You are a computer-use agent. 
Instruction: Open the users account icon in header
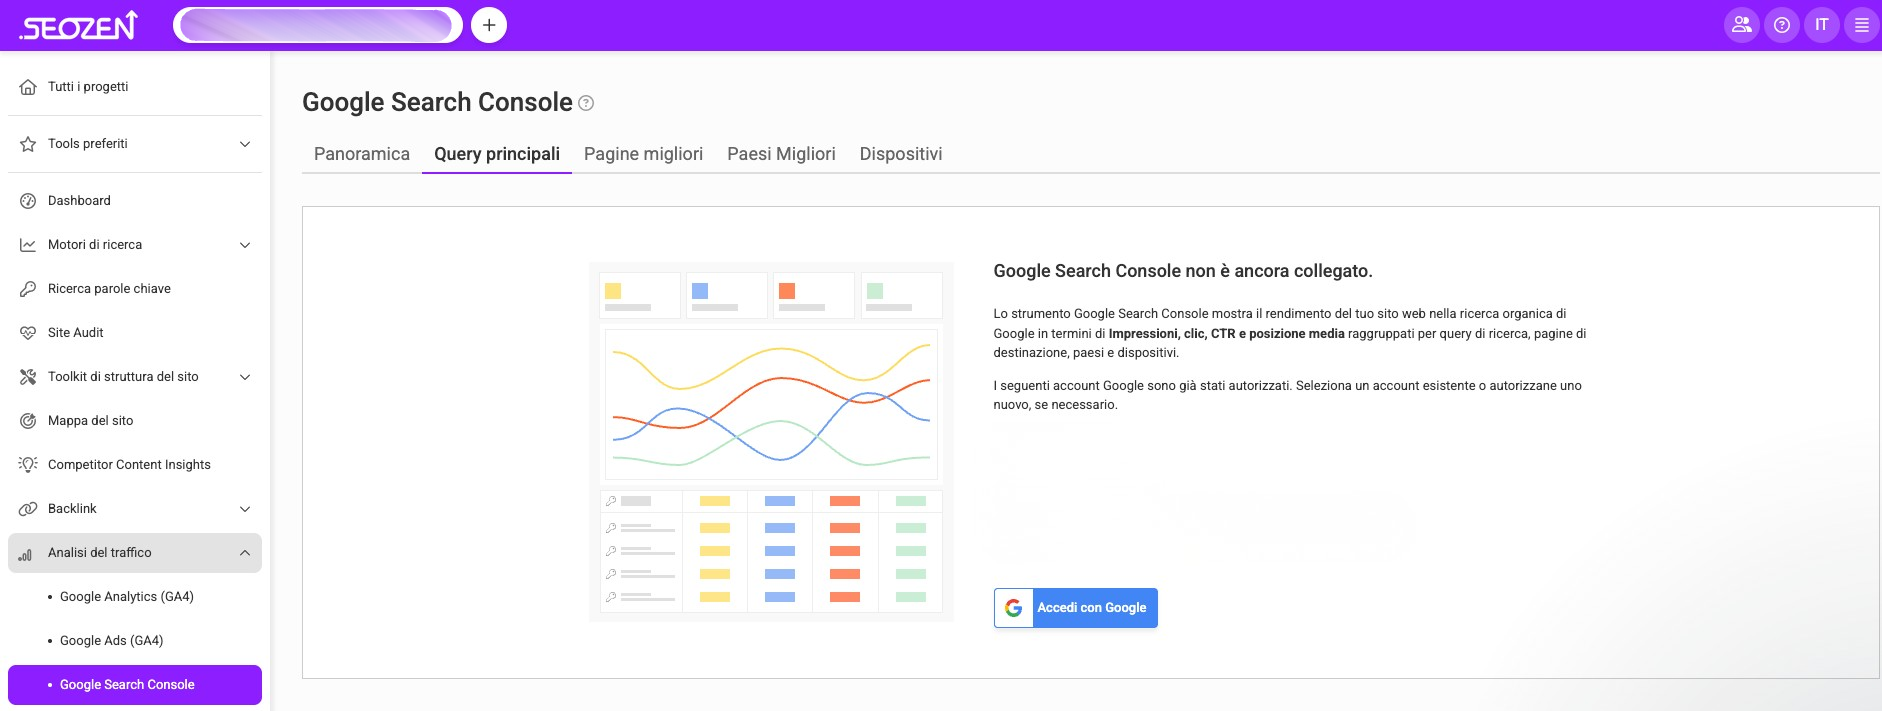1742,25
